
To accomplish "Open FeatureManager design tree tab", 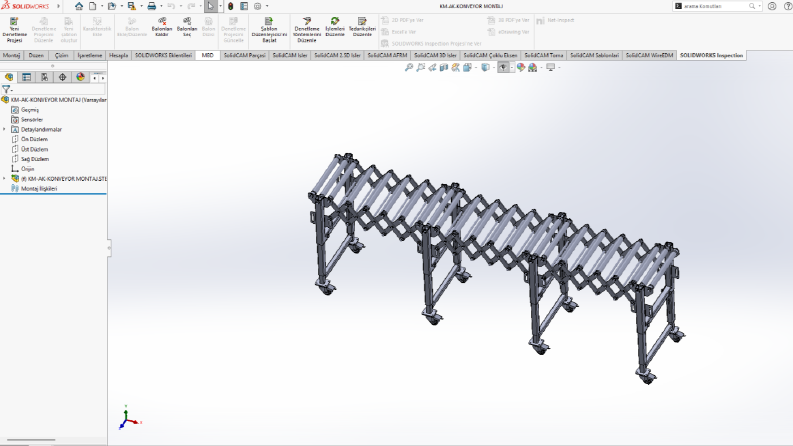I will point(9,77).
